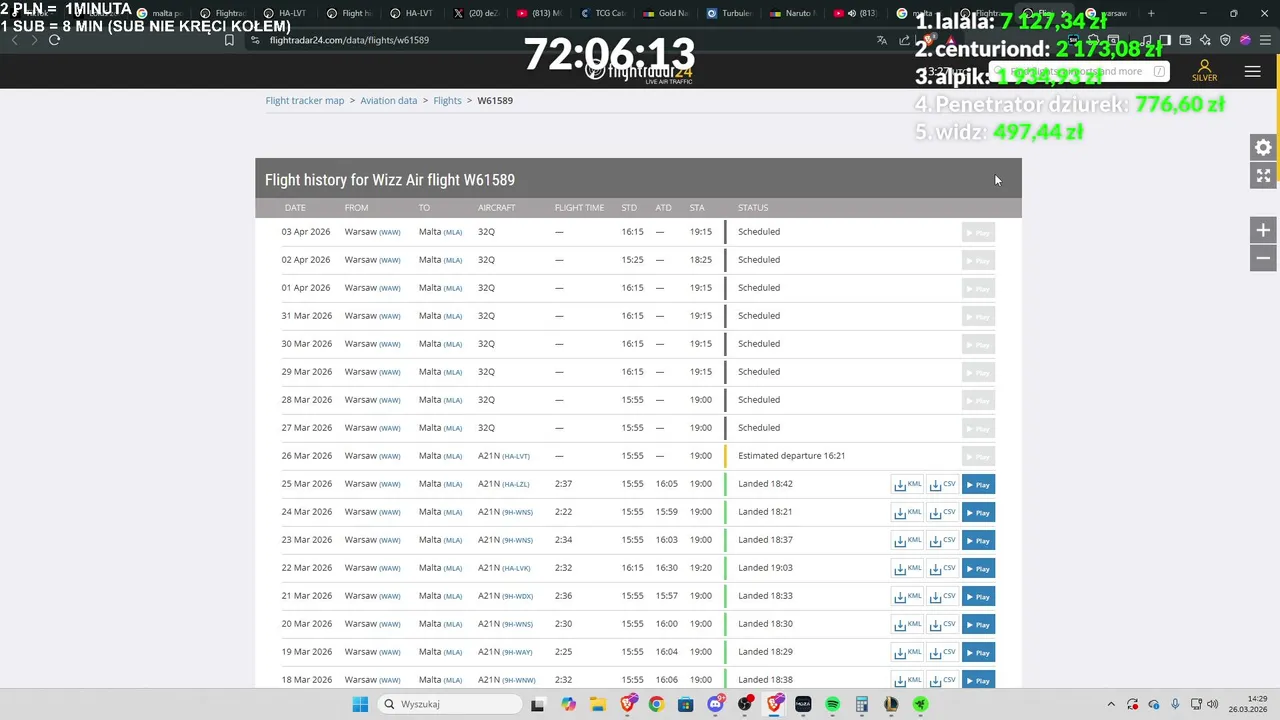The image size is (1280, 720).
Task: Switch to the 'Turbulen' browser tab
Action: pyautogui.click(x=729, y=13)
